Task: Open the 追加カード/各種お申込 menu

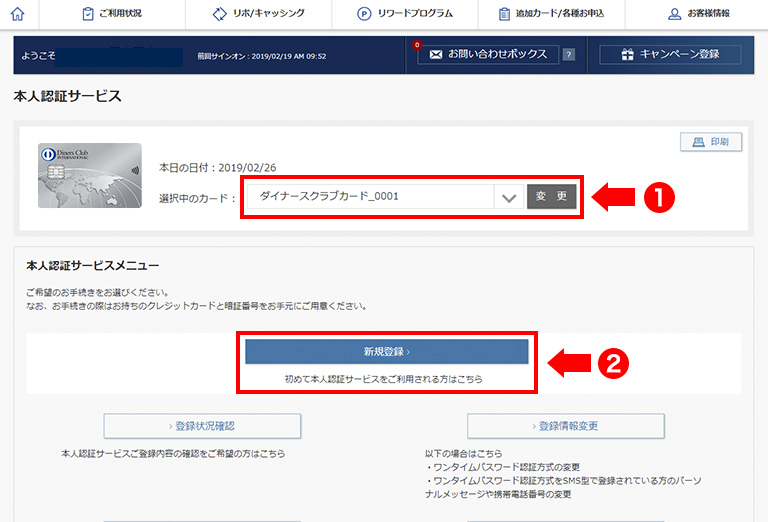Action: pyautogui.click(x=554, y=14)
